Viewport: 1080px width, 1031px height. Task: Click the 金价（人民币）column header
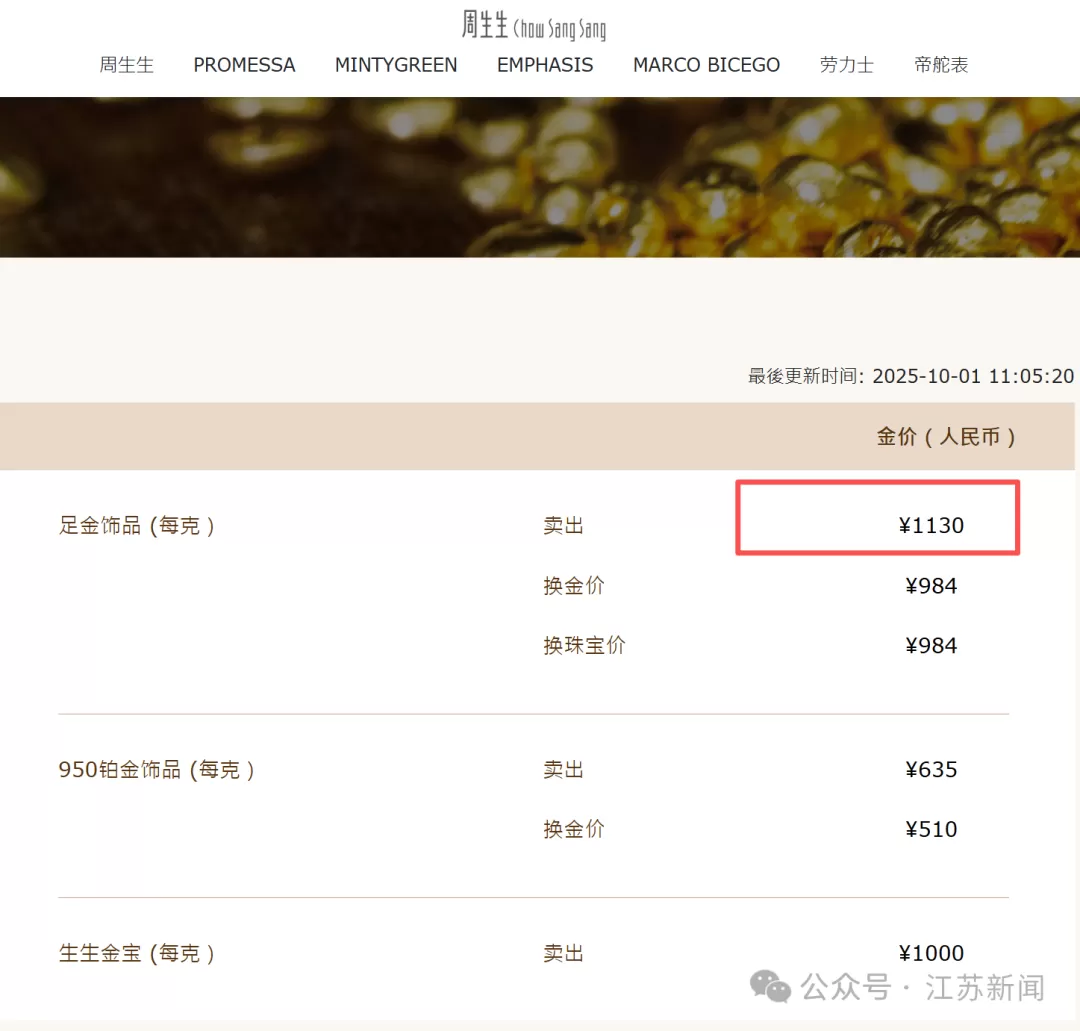pos(947,437)
